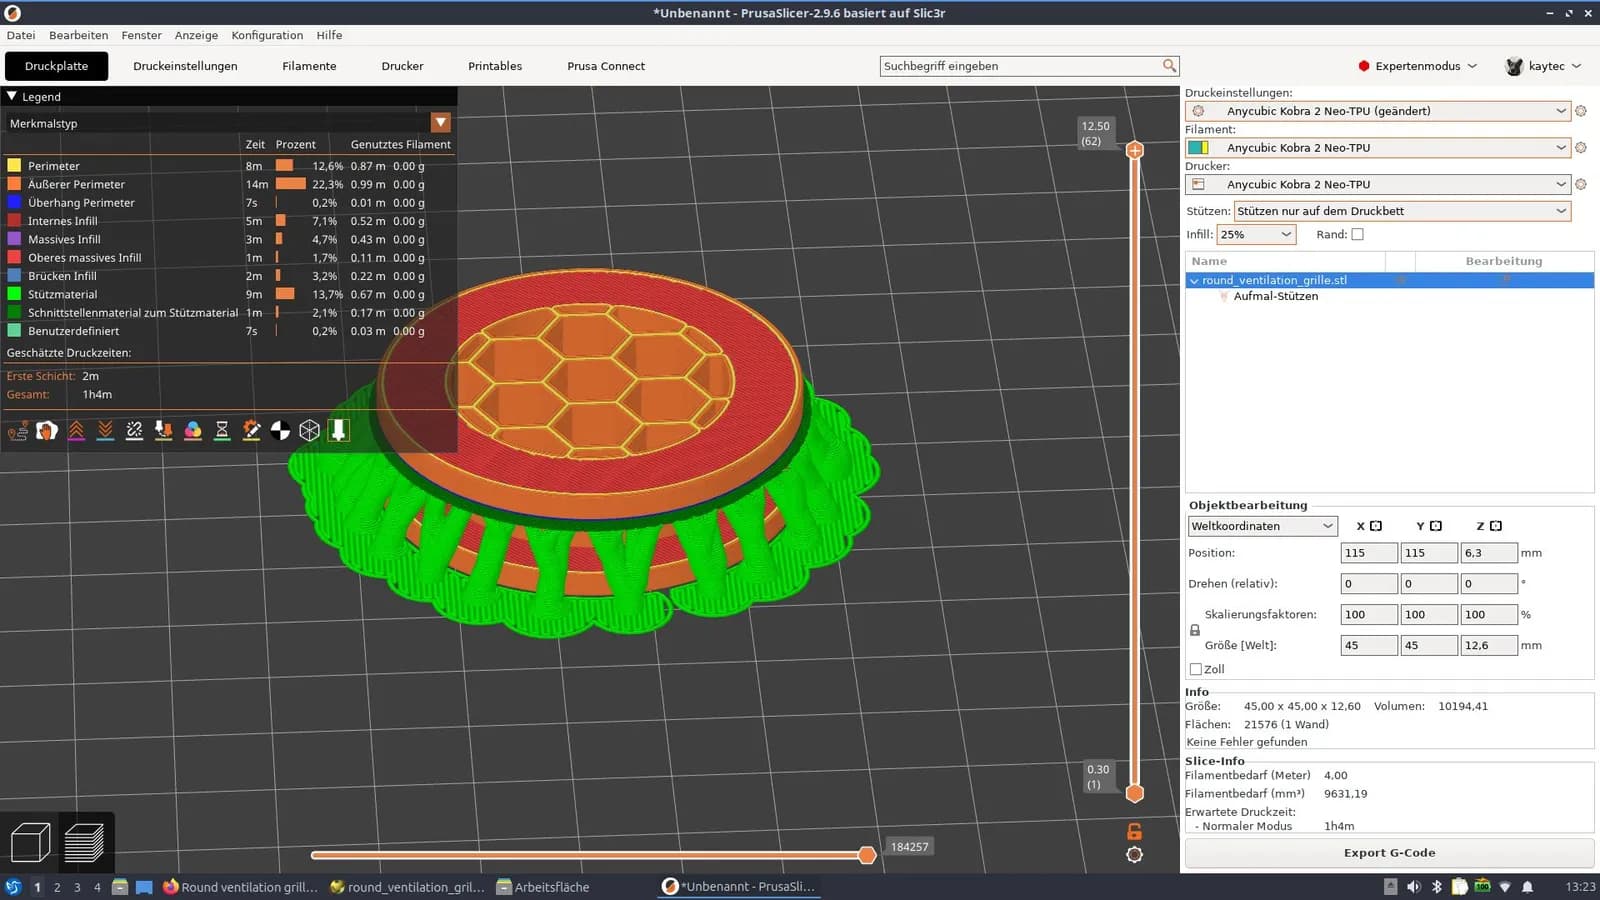Enable the Zoll checkbox
Screen dimensions: 1600x900
1196,670
